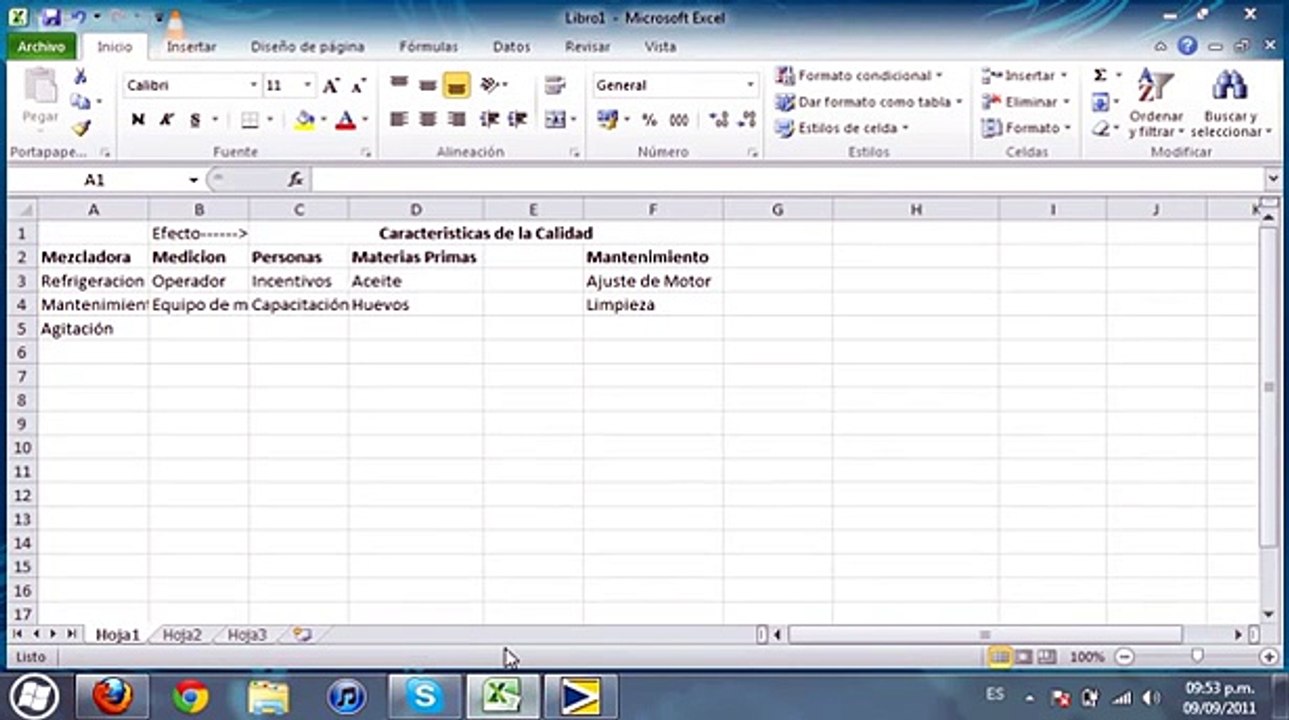Insert new worksheet tab icon

click(x=301, y=634)
